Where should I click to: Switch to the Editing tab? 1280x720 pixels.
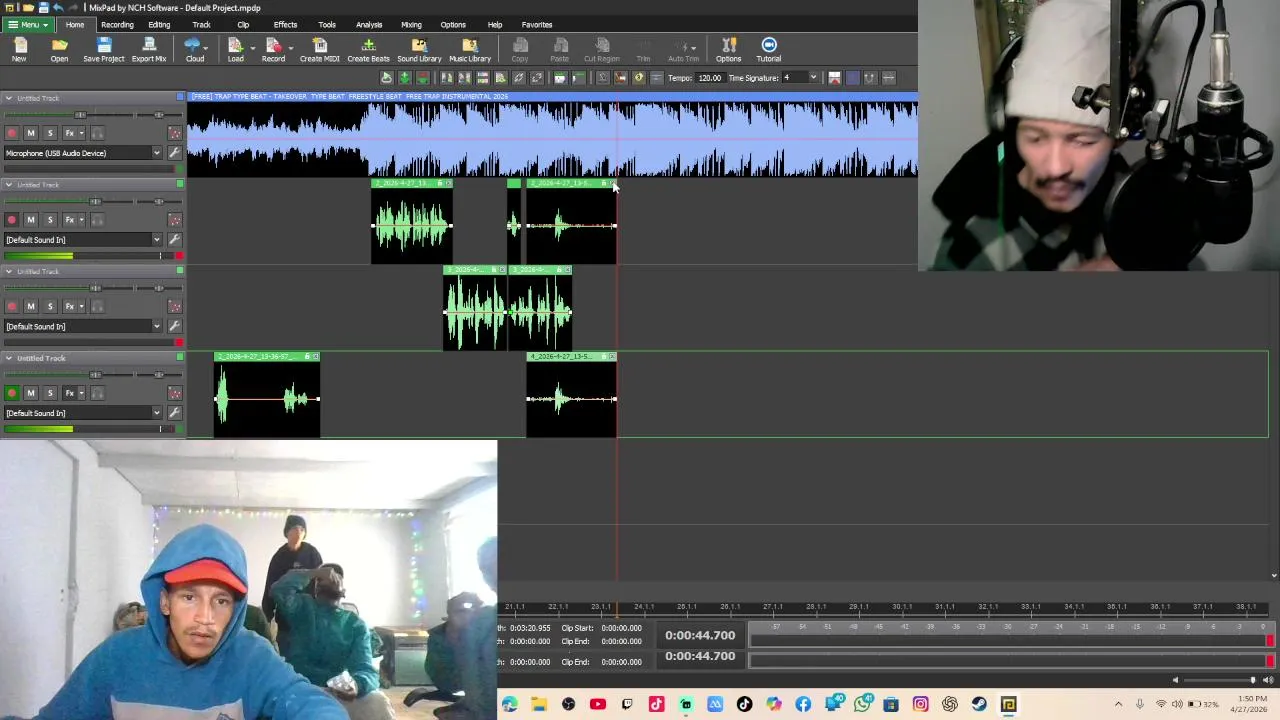pos(159,25)
